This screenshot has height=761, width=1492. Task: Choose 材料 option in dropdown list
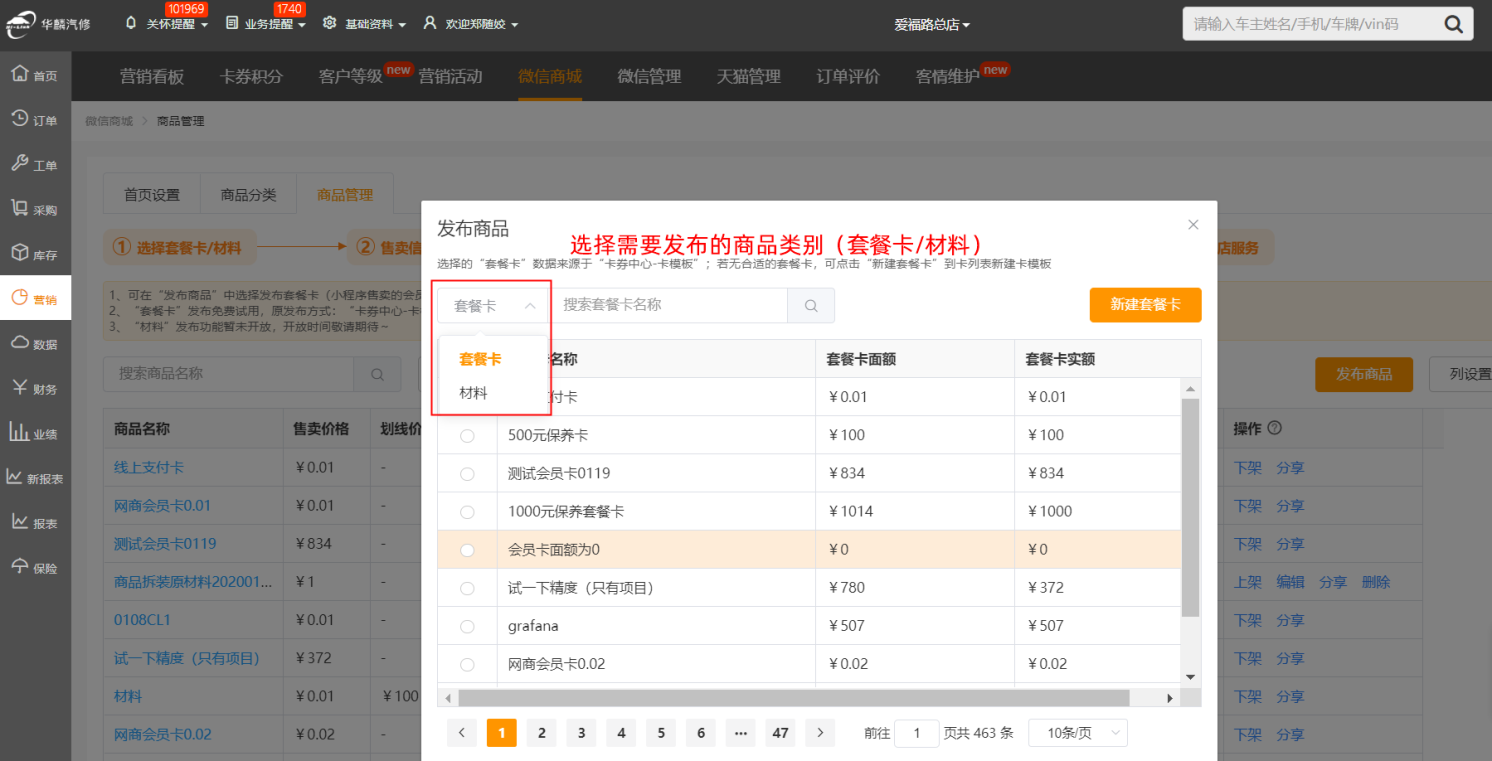click(x=474, y=394)
